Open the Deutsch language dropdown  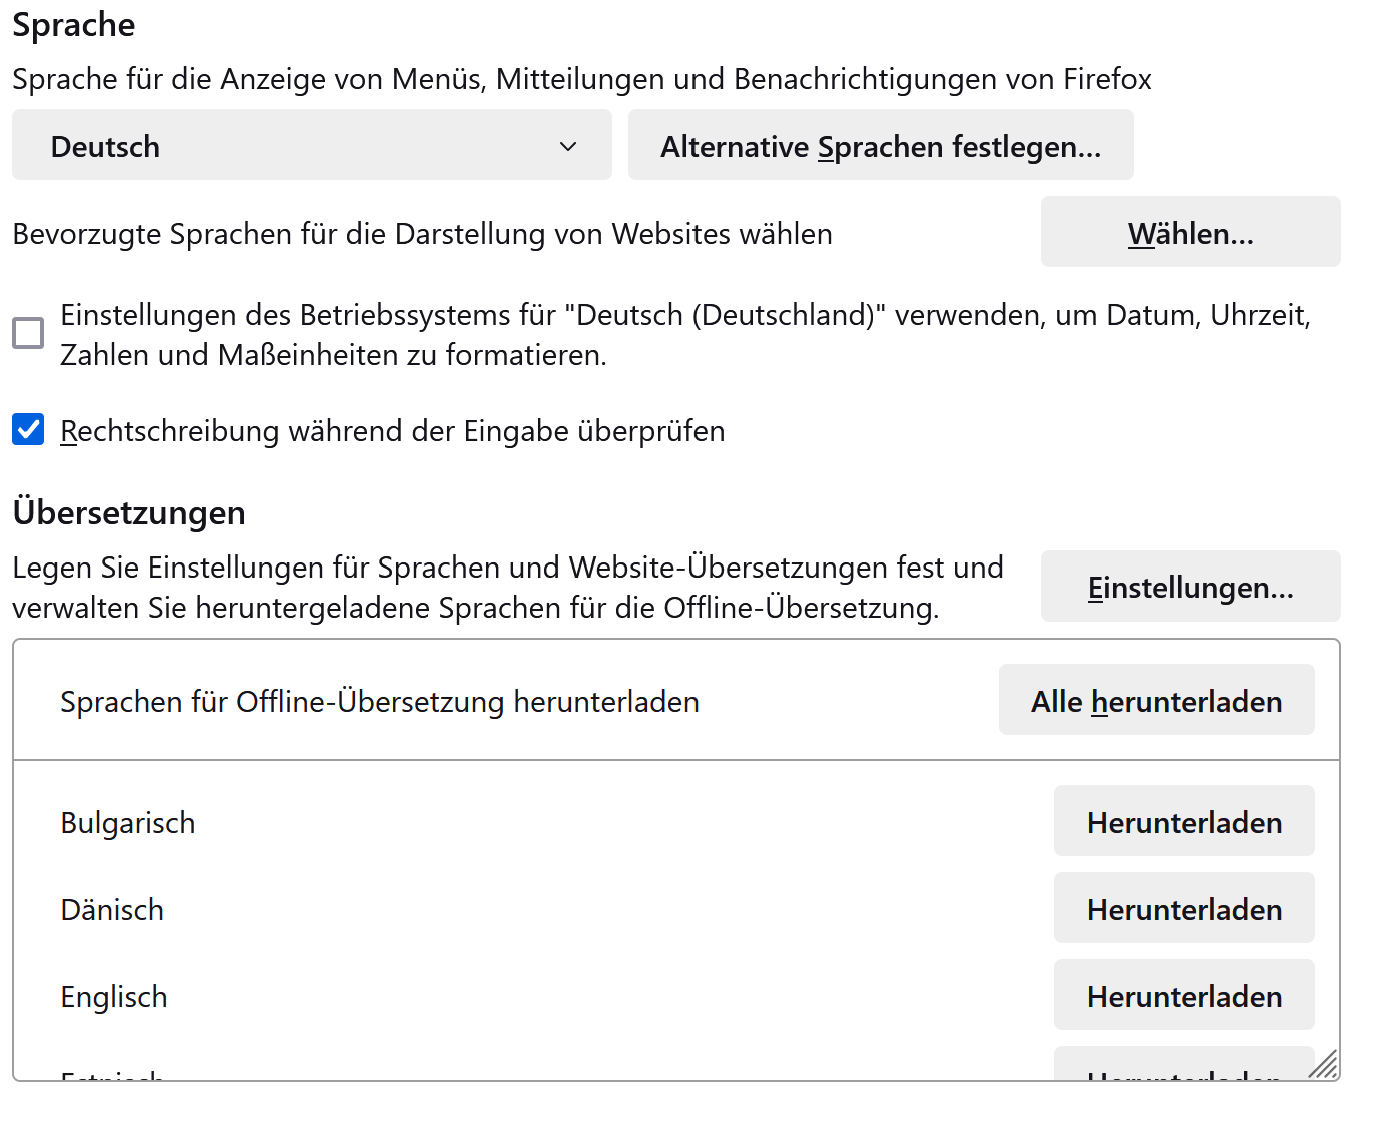click(x=311, y=145)
